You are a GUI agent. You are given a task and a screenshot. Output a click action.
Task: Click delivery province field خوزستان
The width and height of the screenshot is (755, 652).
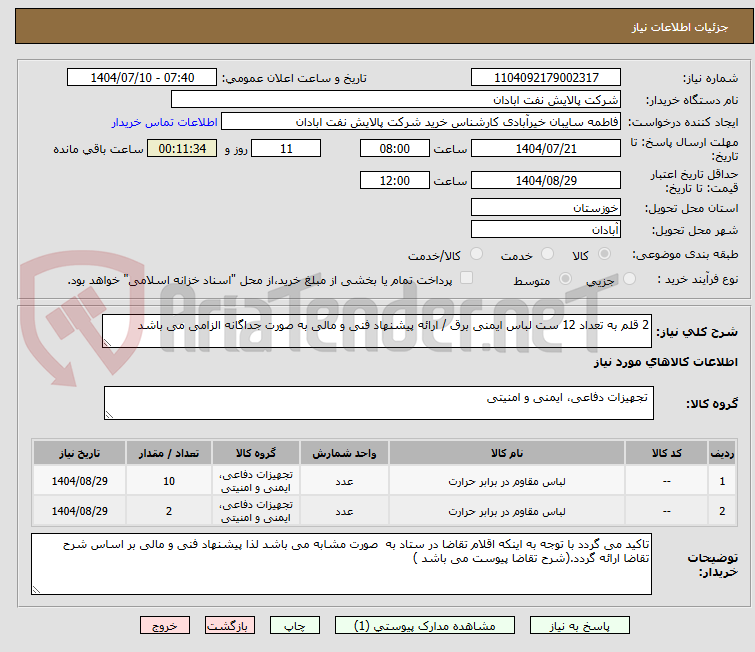coord(546,208)
